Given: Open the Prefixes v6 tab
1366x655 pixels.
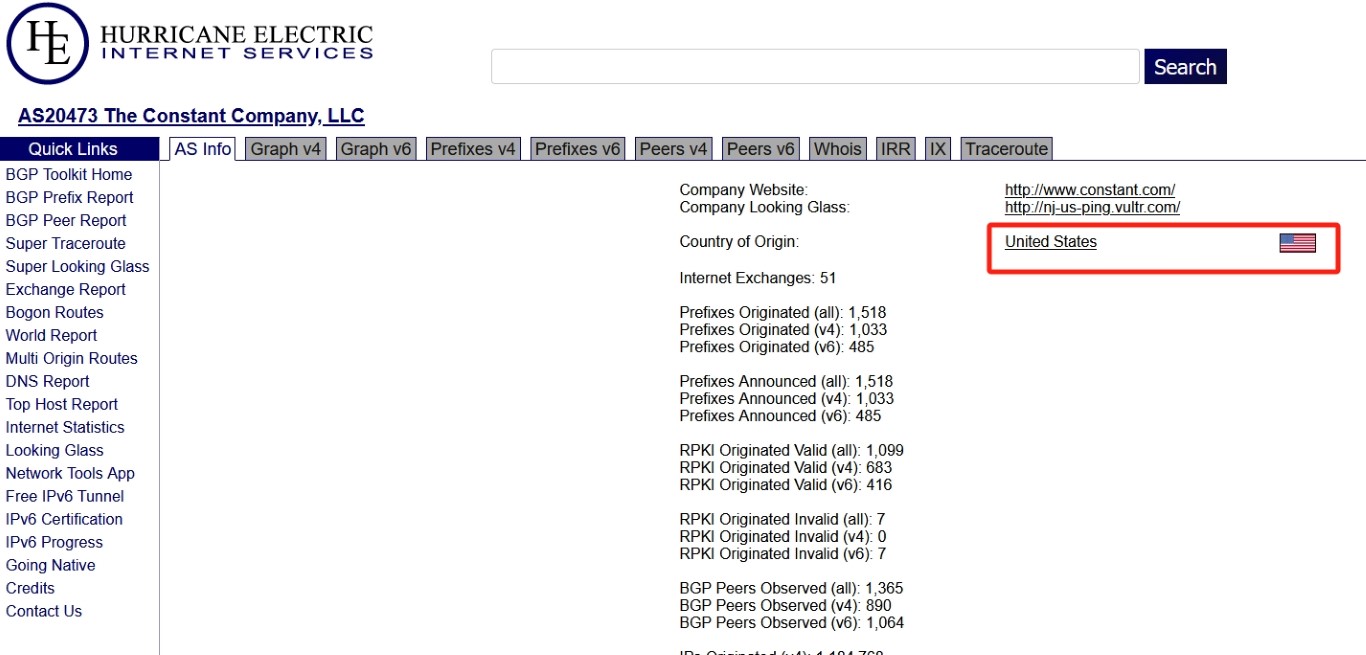Looking at the screenshot, I should coord(578,149).
